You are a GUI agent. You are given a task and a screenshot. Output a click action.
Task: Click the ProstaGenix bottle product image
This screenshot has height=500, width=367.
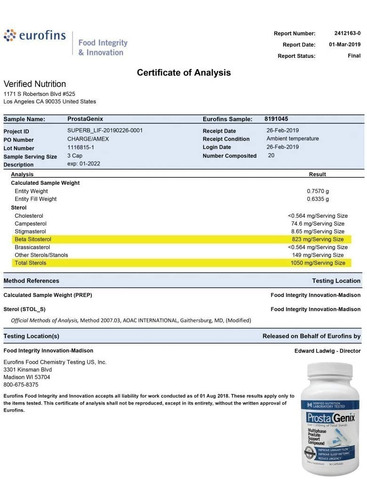pyautogui.click(x=330, y=418)
